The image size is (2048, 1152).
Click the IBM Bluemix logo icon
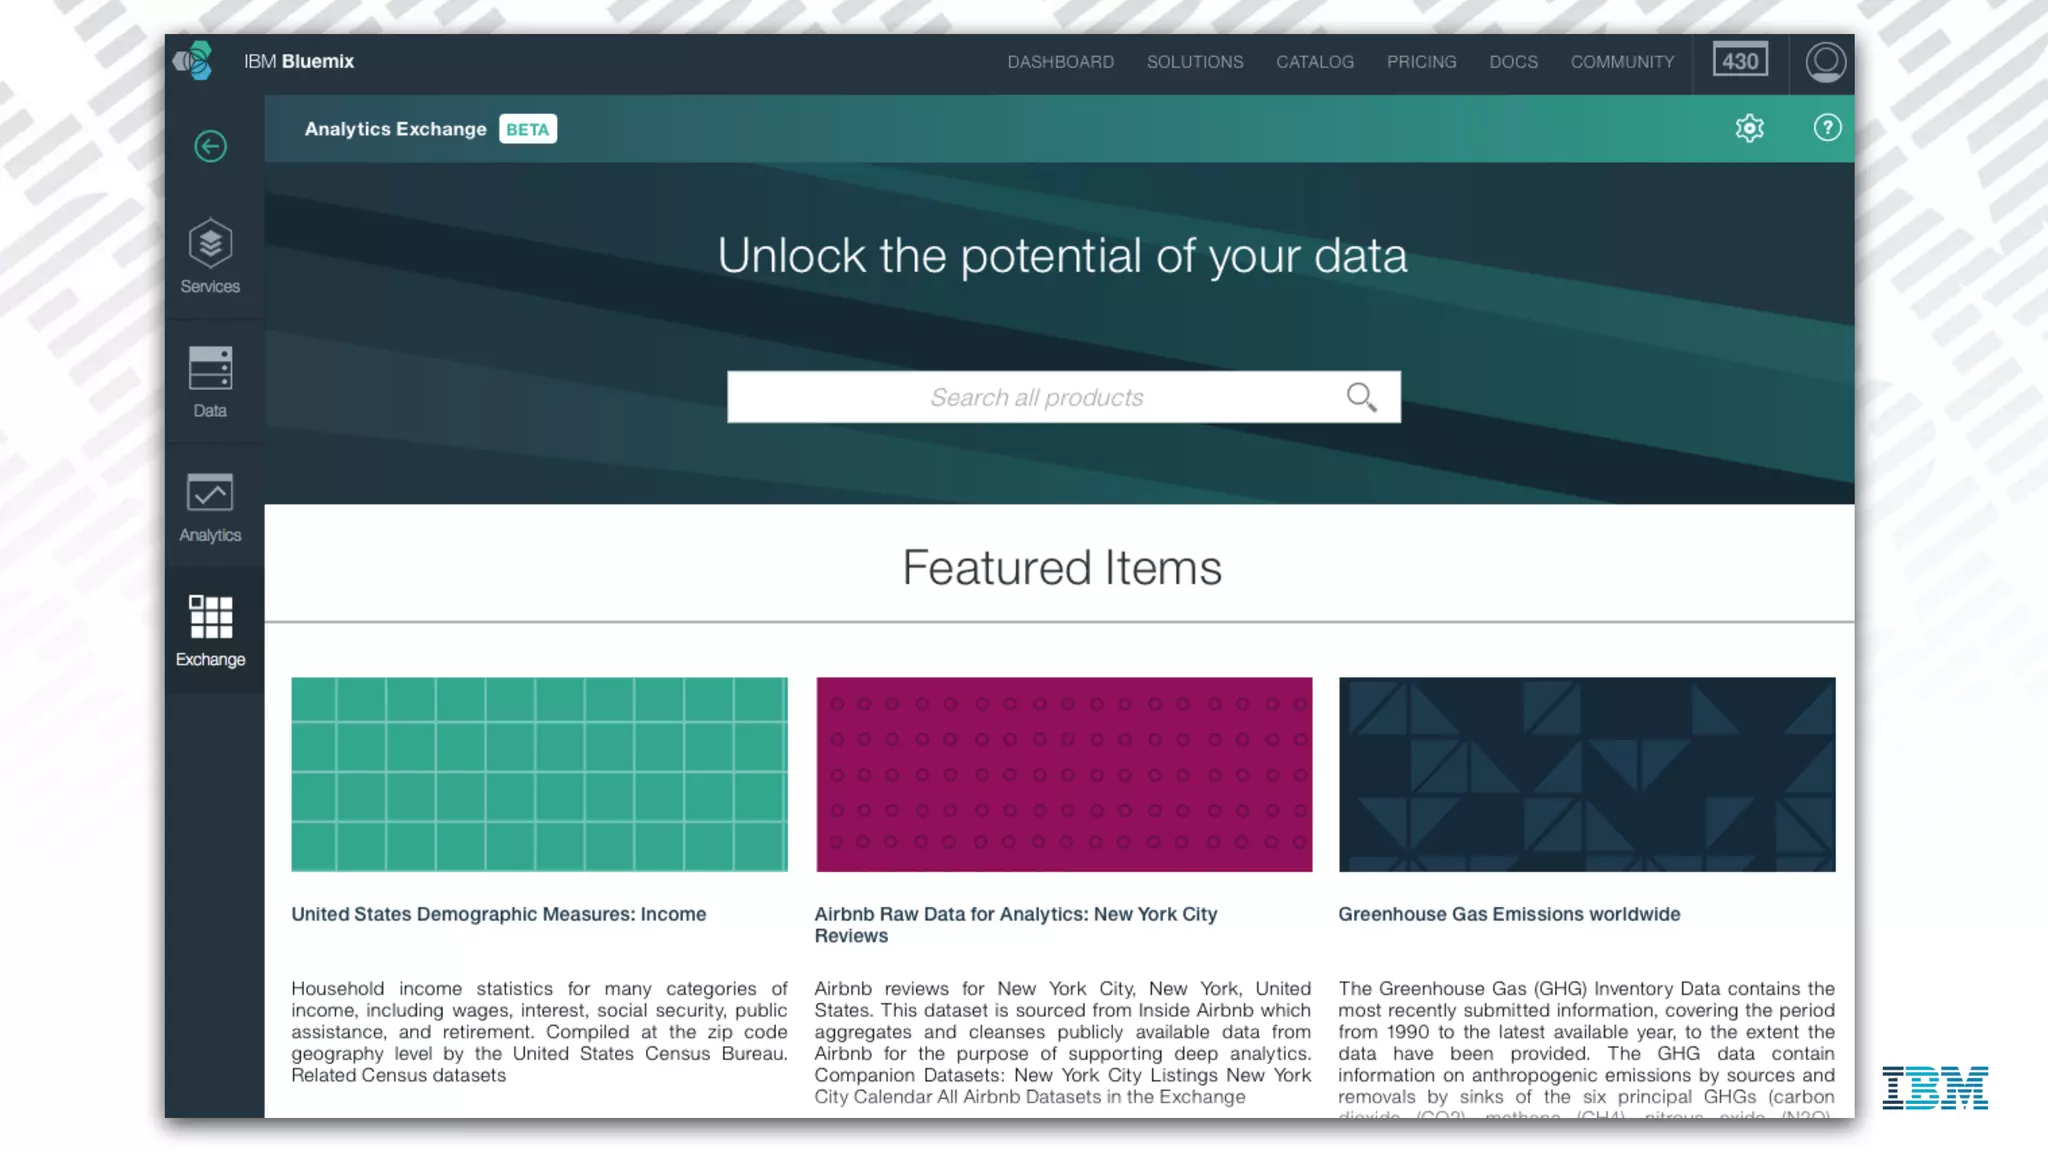coord(194,61)
